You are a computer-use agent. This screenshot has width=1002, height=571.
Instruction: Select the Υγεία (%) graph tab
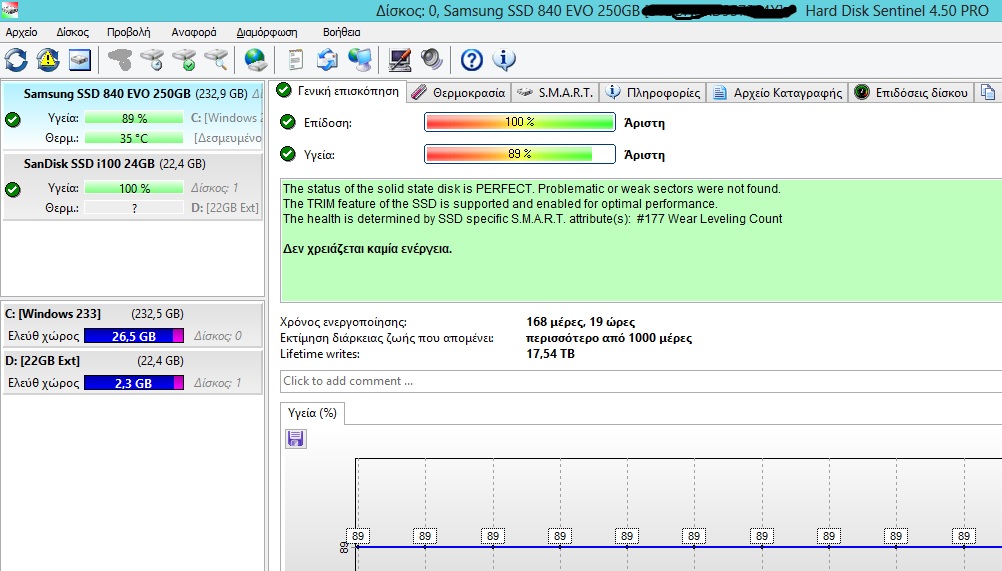click(x=312, y=413)
